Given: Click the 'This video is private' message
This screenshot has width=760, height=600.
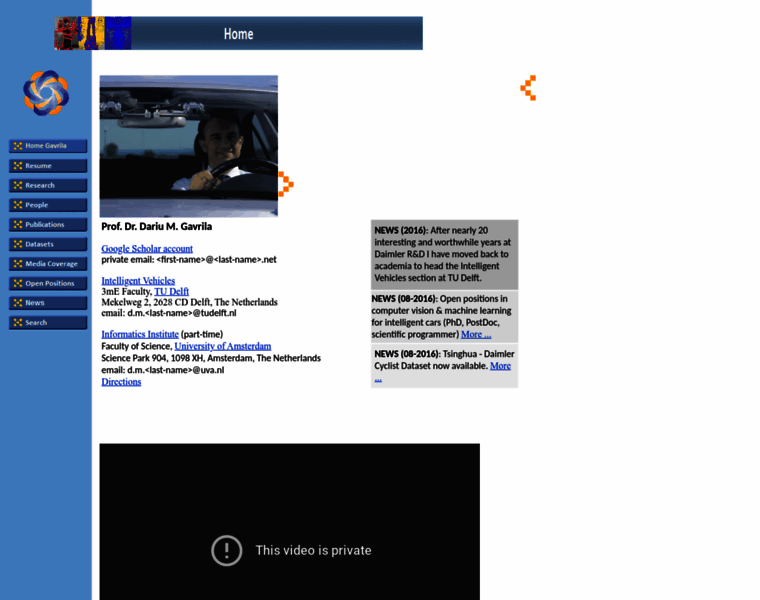Looking at the screenshot, I should point(314,551).
